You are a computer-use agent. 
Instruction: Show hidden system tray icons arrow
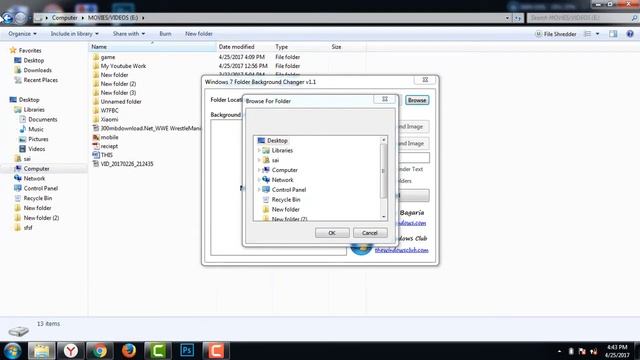559,351
